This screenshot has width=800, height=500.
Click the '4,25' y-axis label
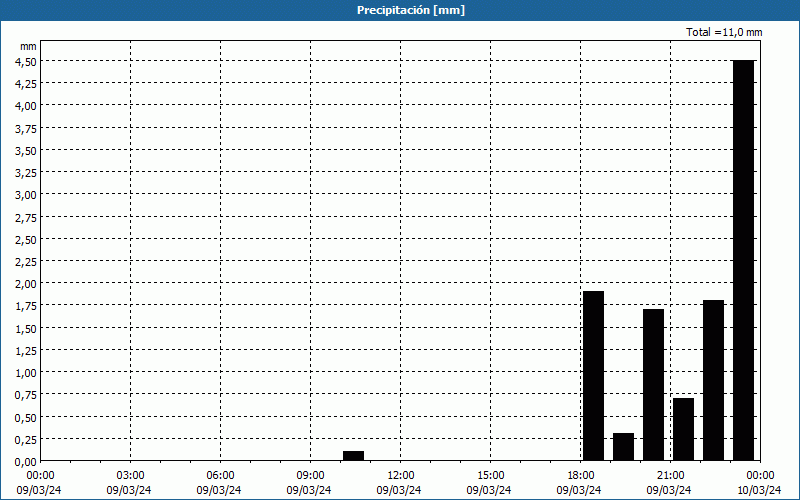pos(26,84)
